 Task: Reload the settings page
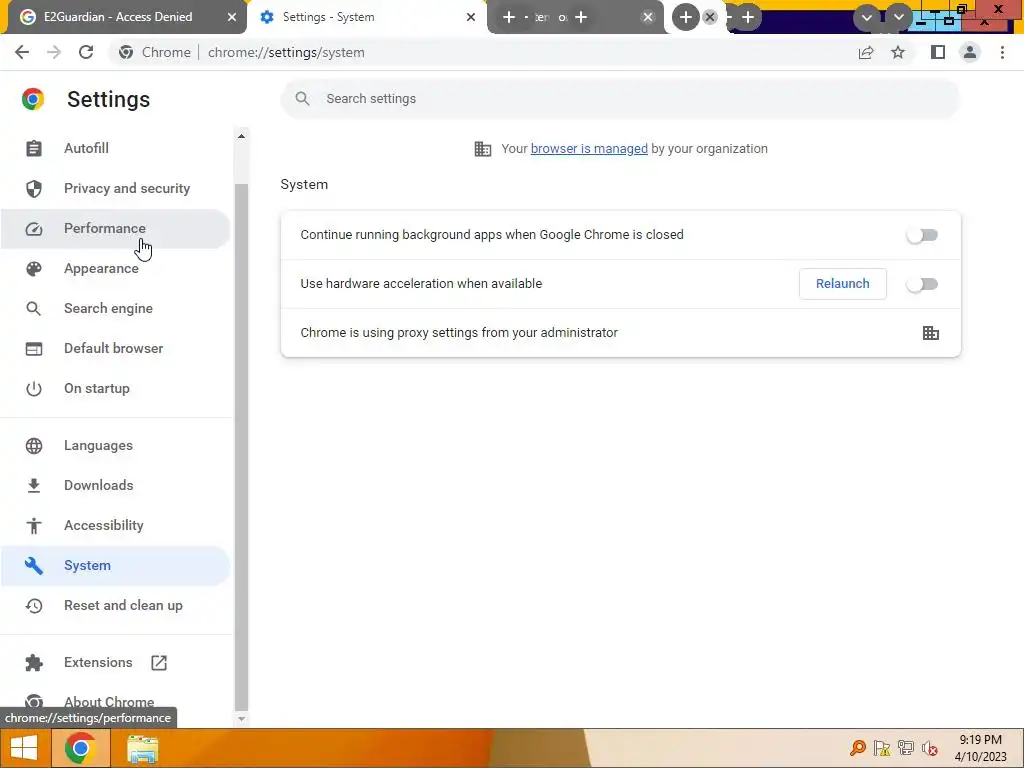[86, 52]
